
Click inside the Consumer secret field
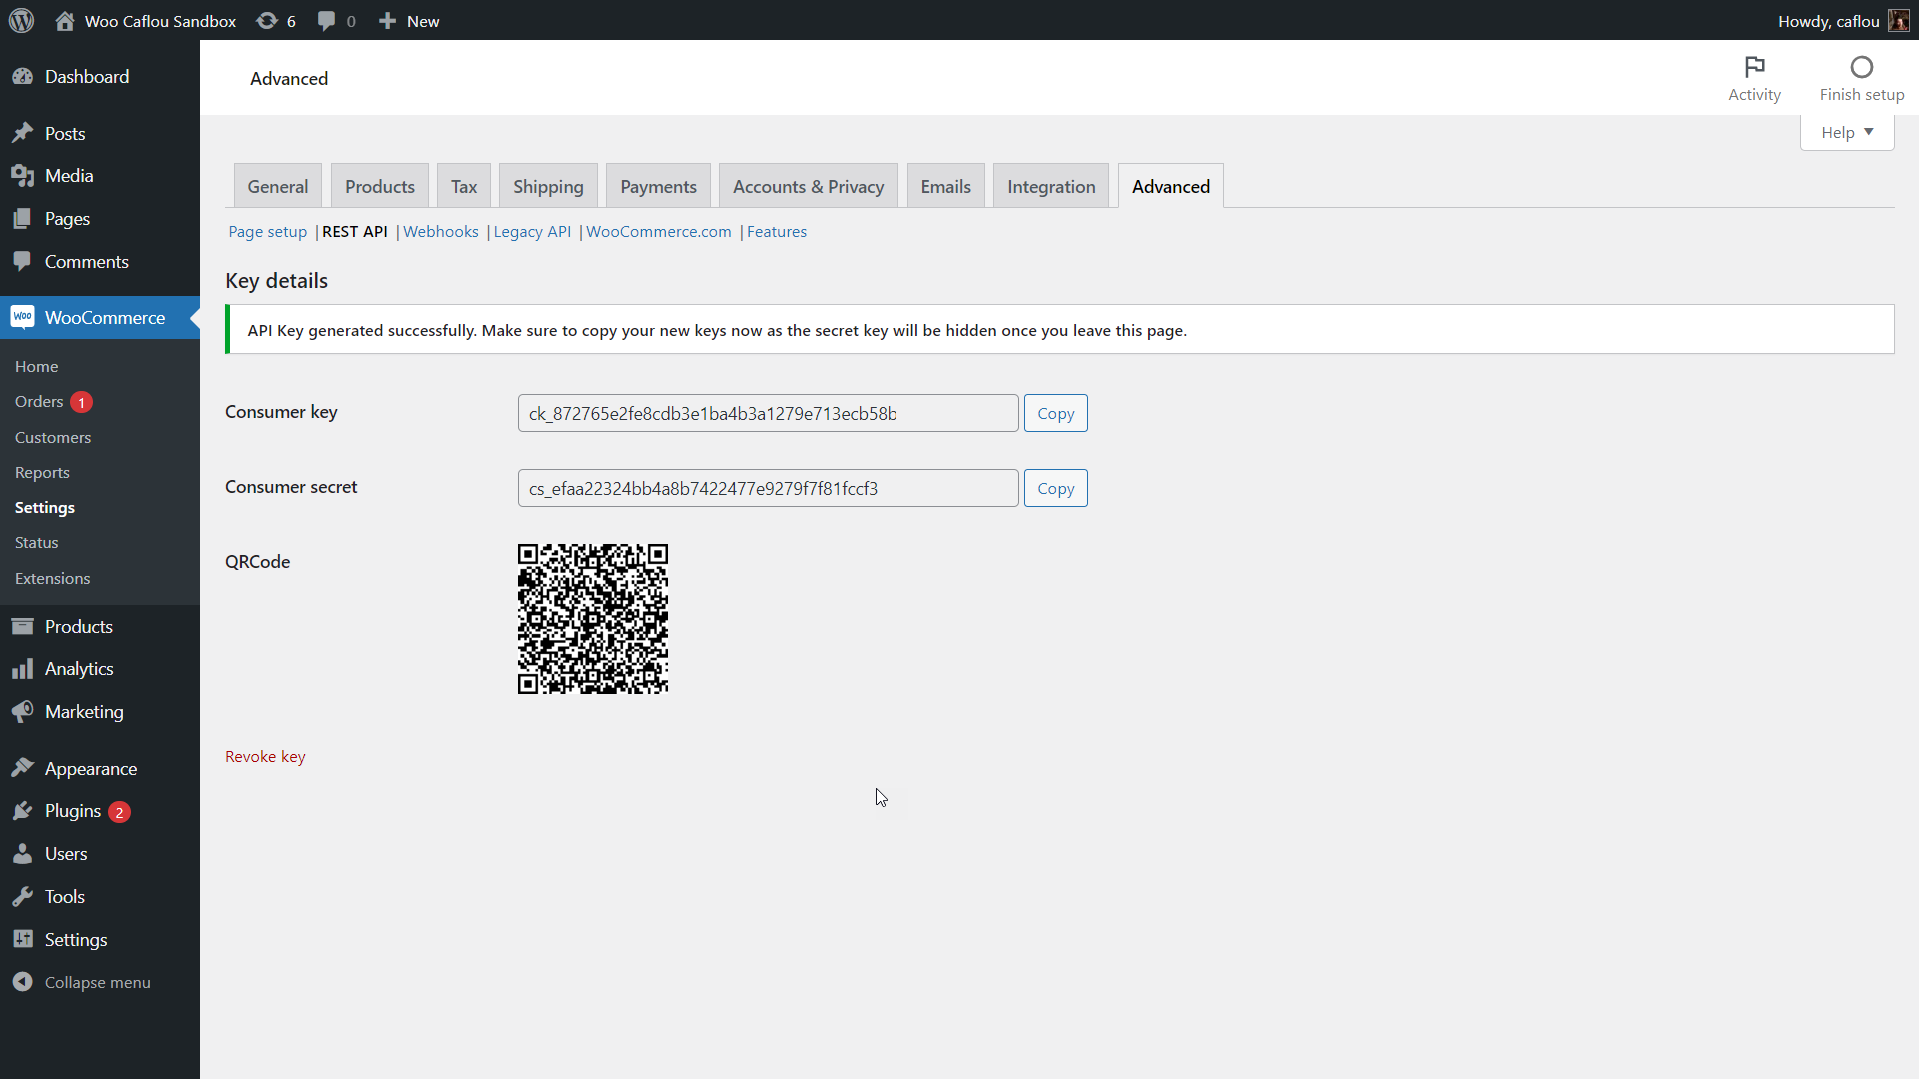click(766, 488)
